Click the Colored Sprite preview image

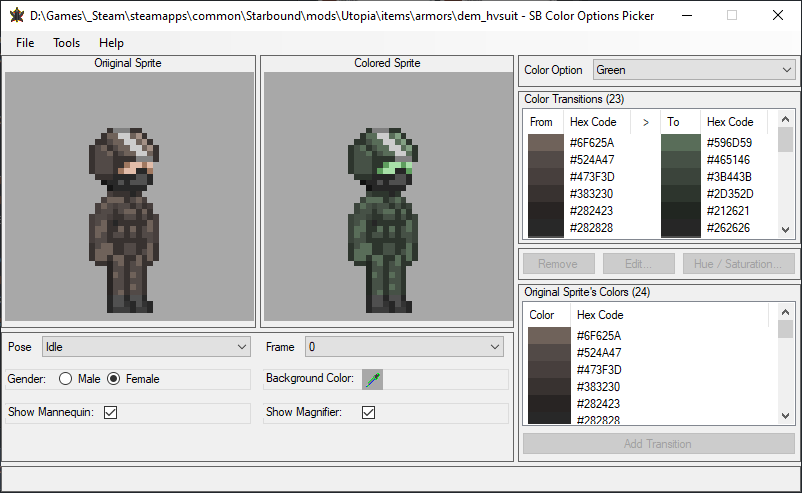(x=388, y=196)
